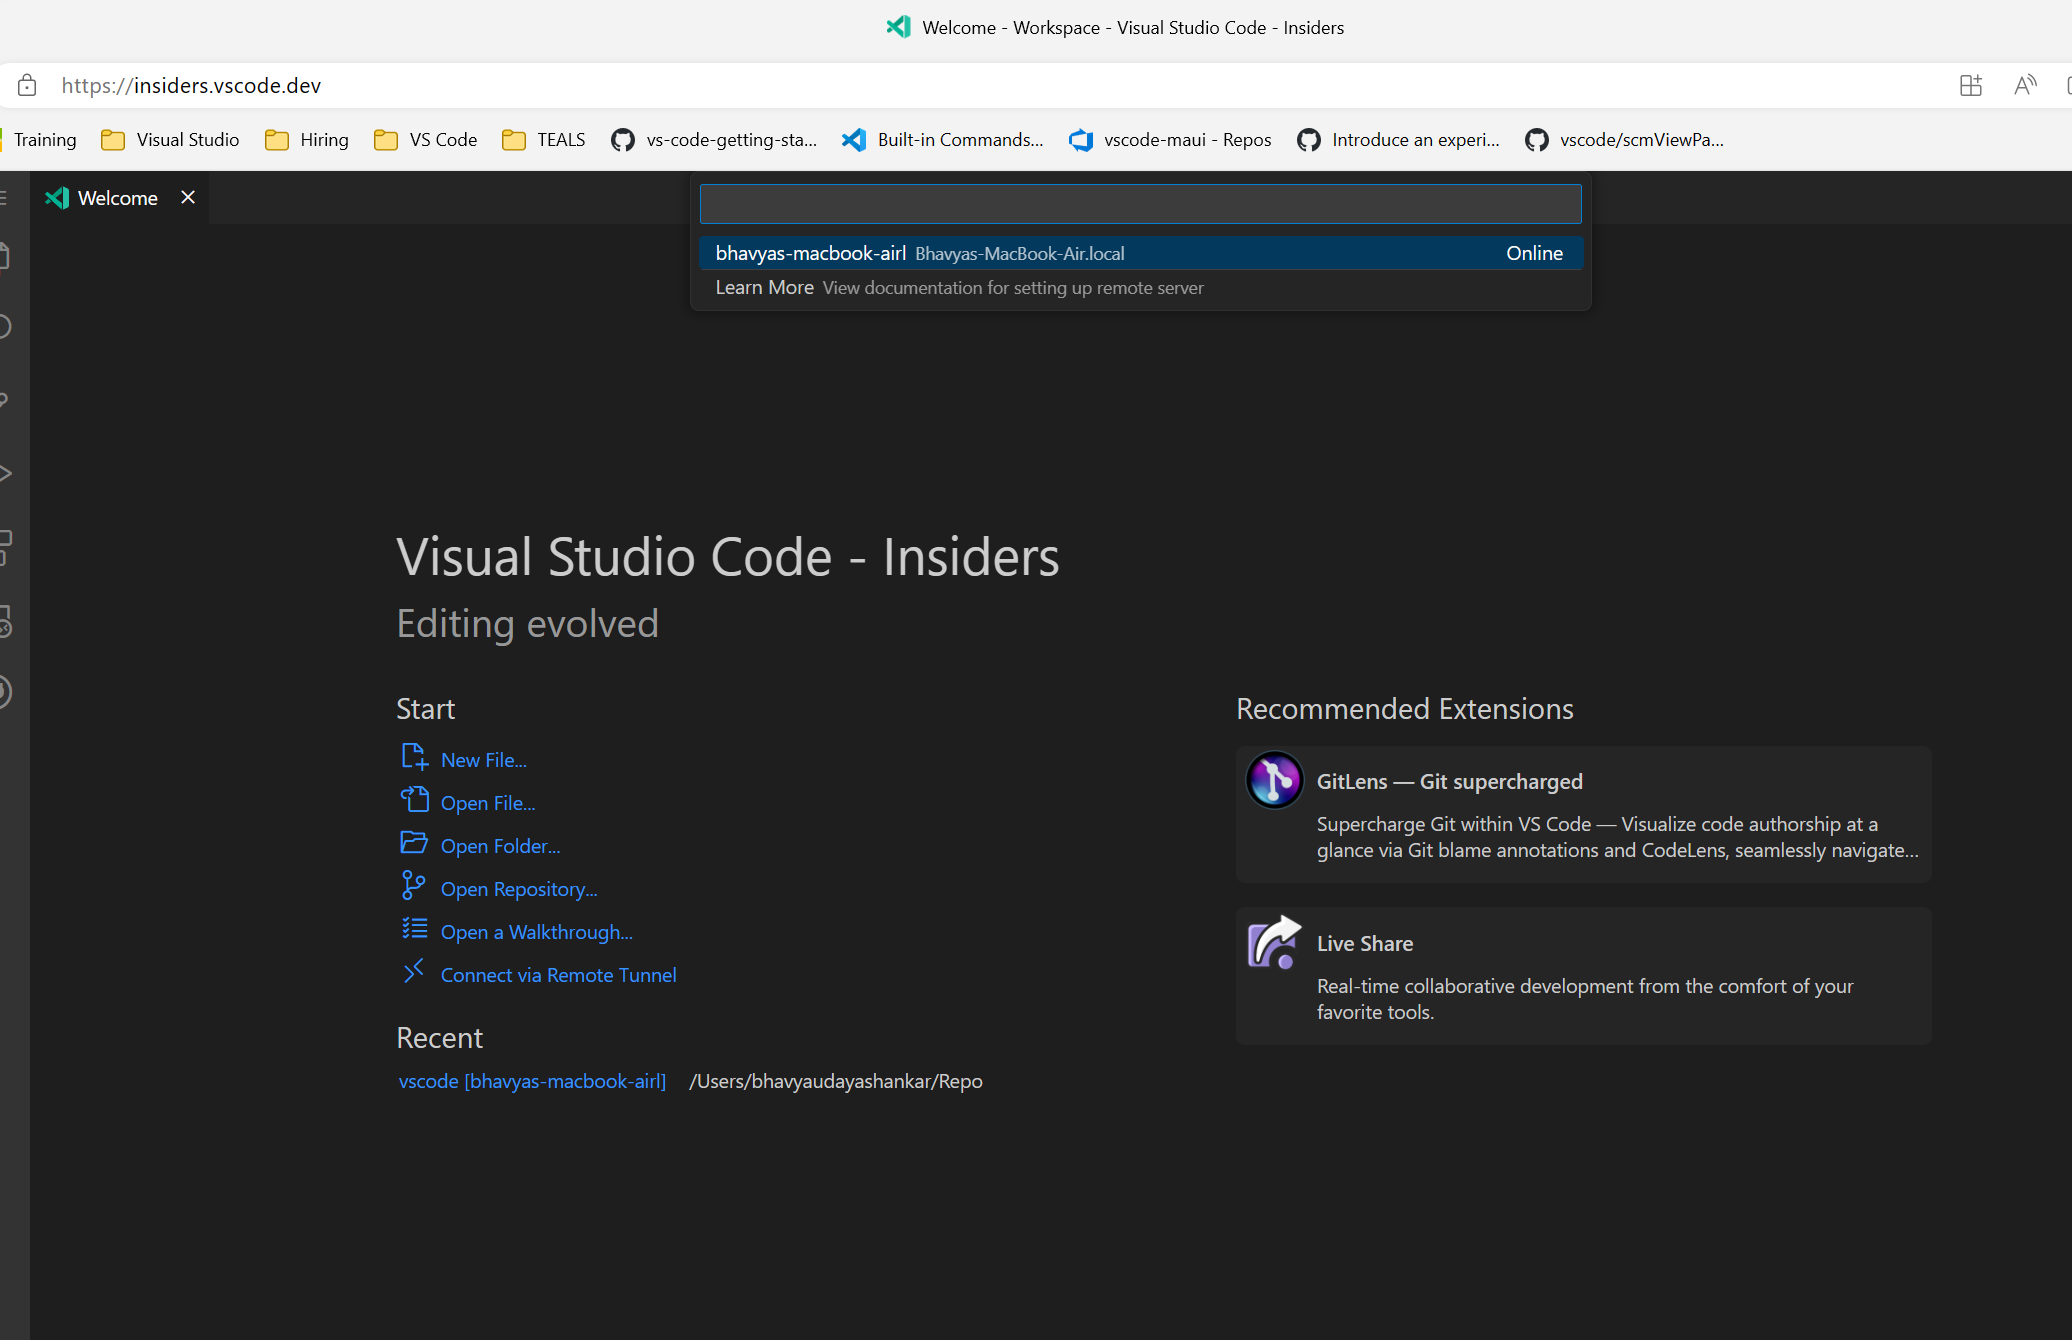Image resolution: width=2072 pixels, height=1340 pixels.
Task: Click the site lock icon
Action: (x=28, y=86)
